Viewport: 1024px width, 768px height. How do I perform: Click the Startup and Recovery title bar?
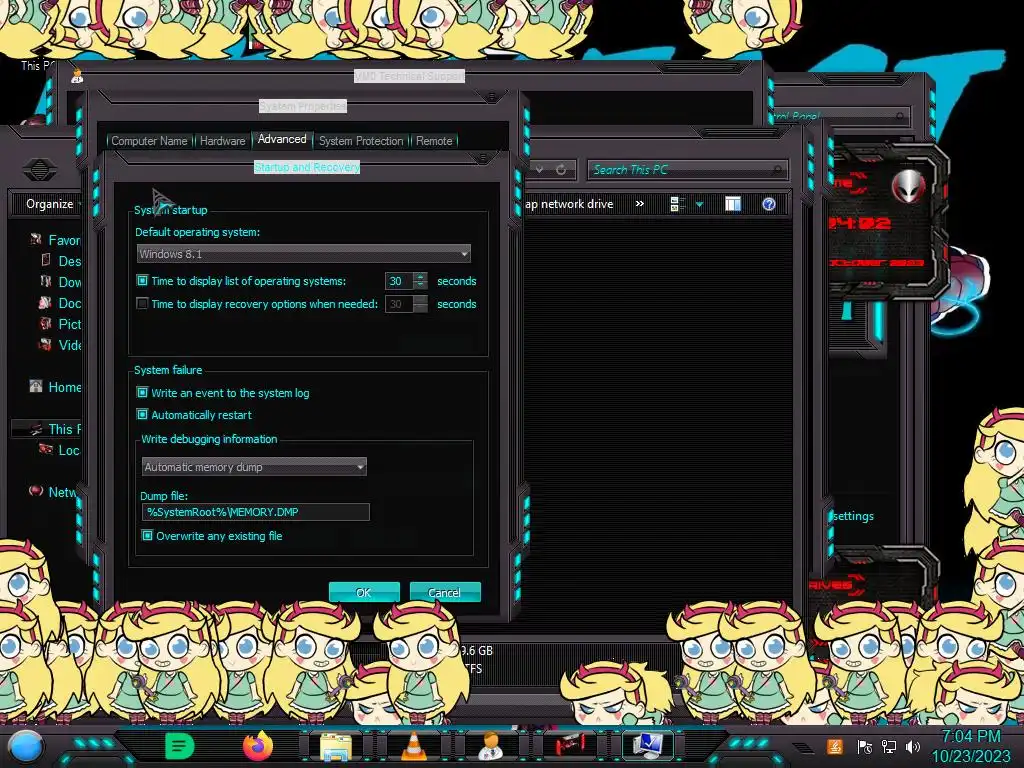coord(307,167)
